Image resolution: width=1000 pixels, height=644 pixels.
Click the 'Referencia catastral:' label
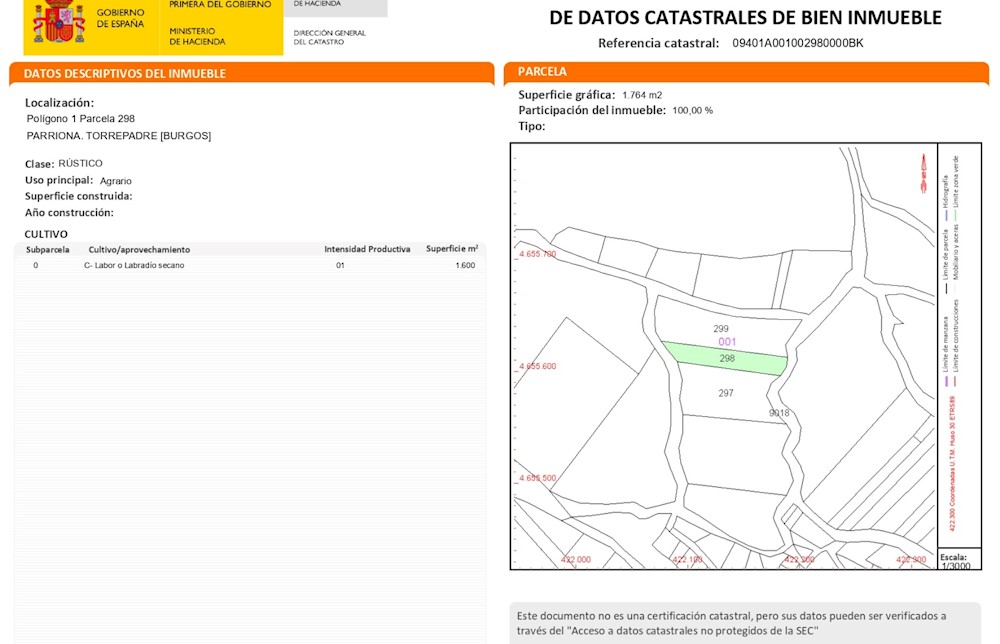pyautogui.click(x=658, y=43)
